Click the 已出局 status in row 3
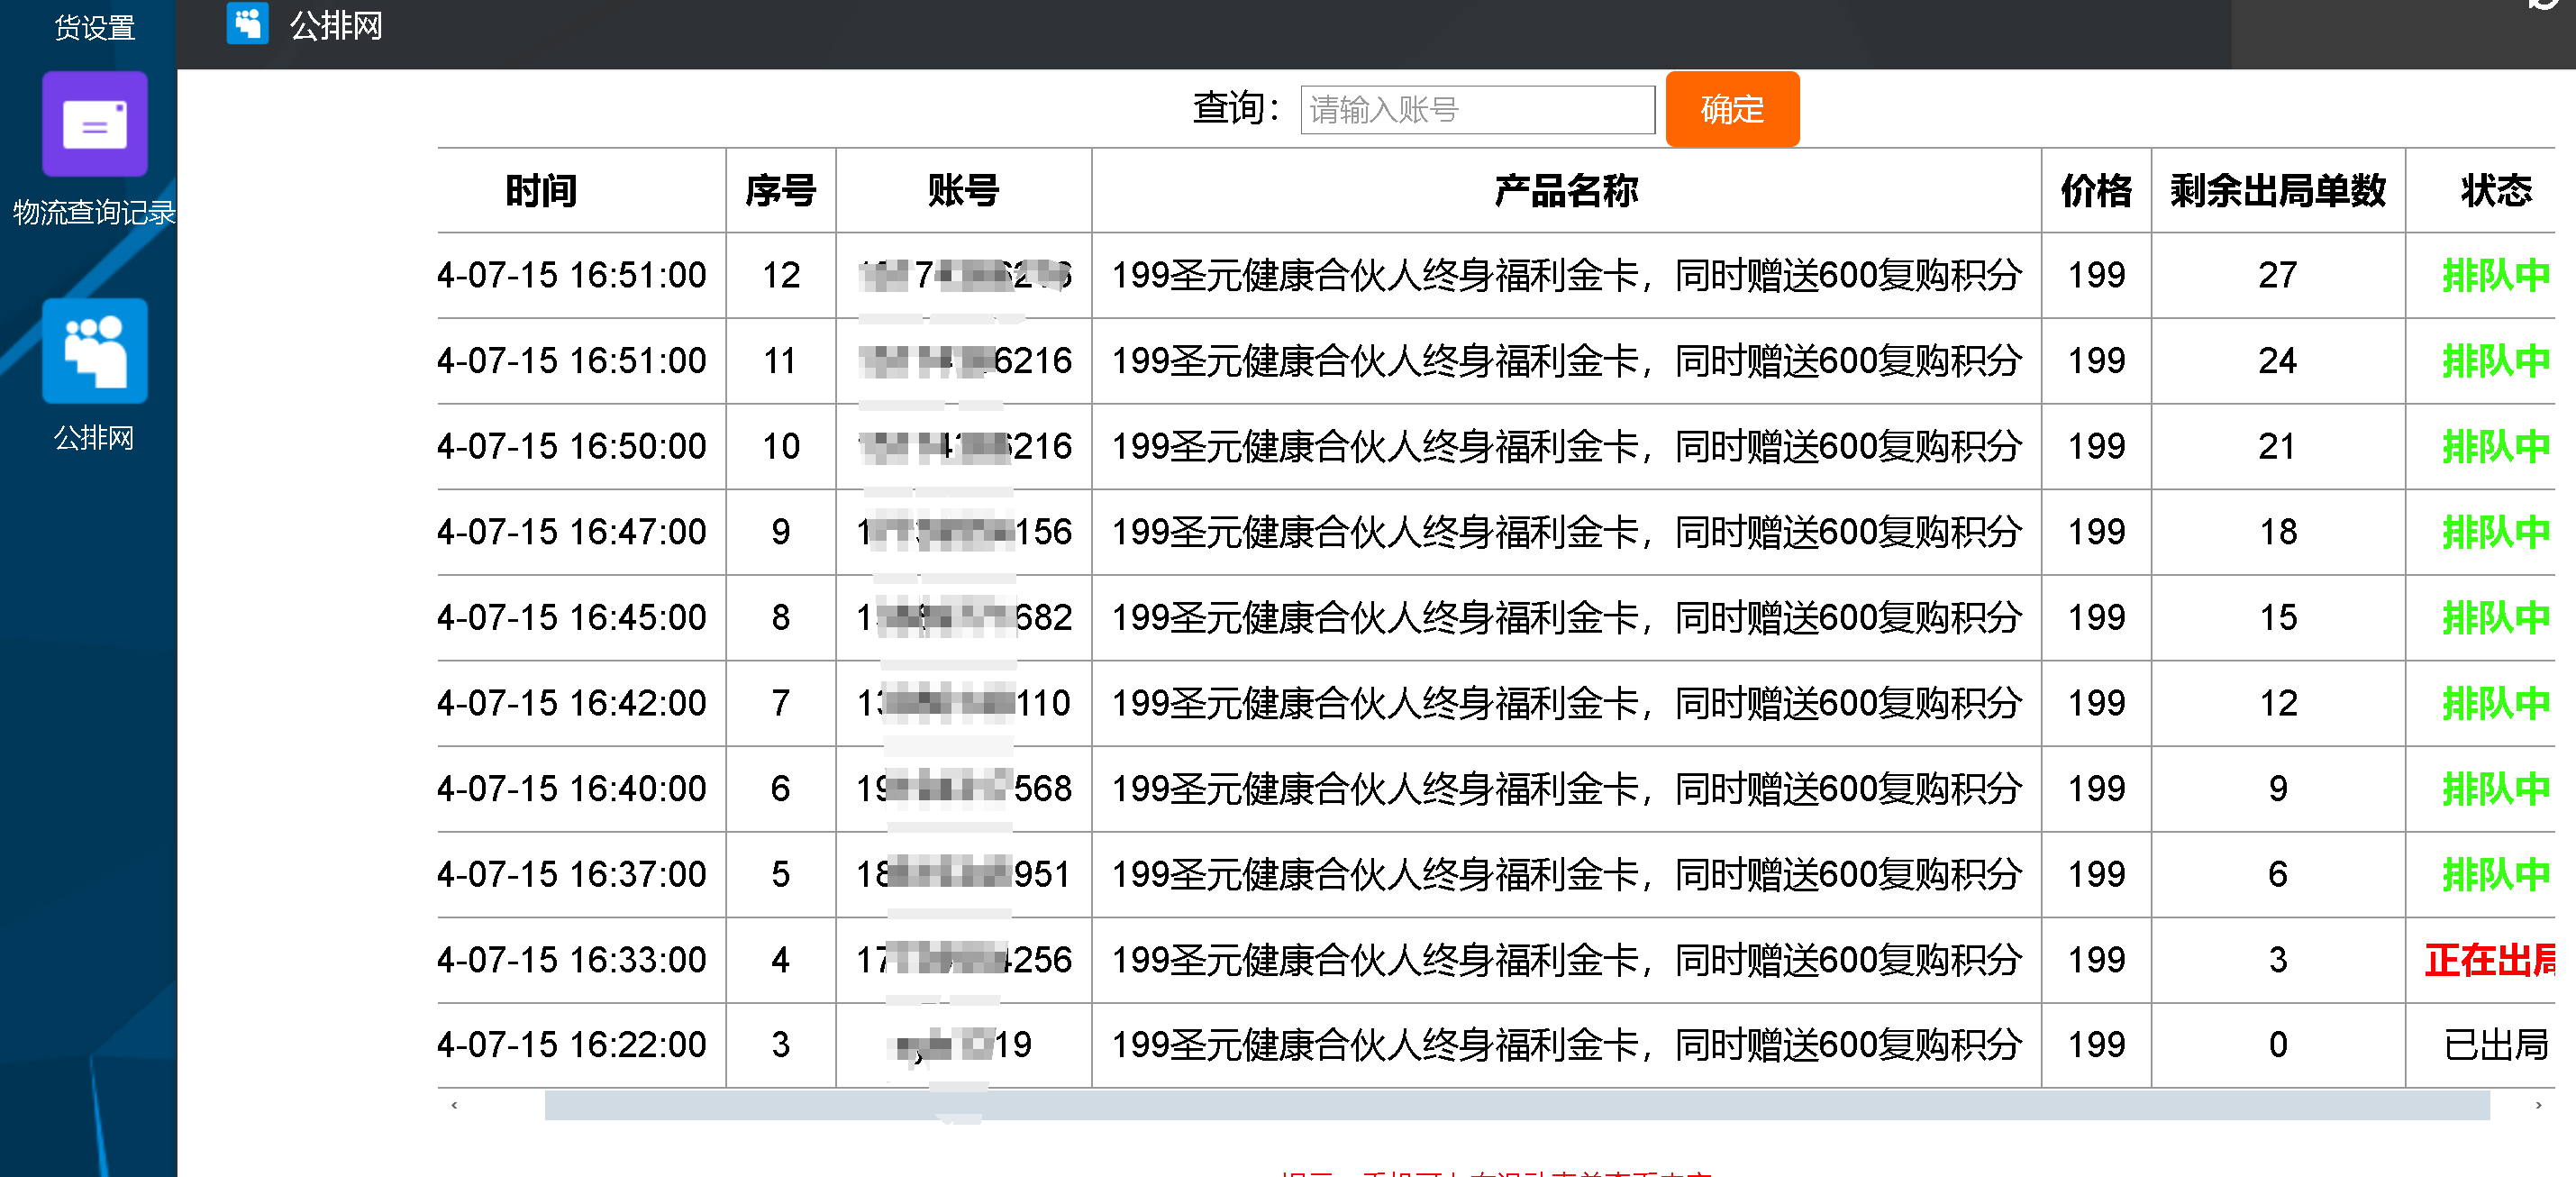2576x1177 pixels. (x=2494, y=1045)
